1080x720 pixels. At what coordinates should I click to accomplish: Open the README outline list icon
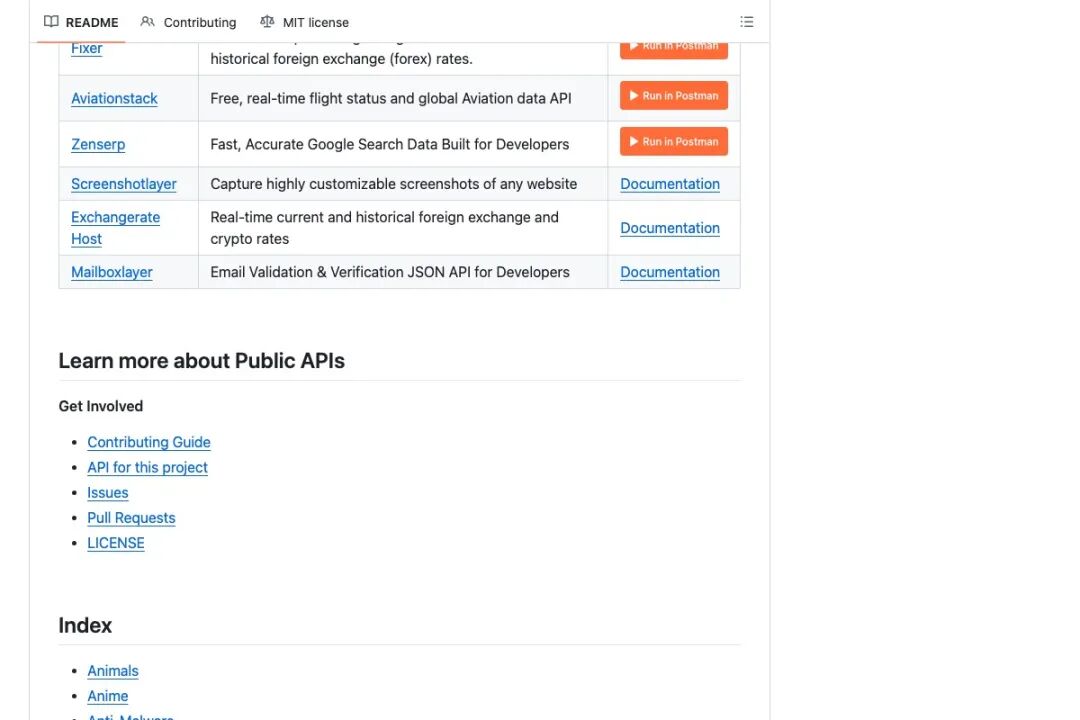[747, 22]
